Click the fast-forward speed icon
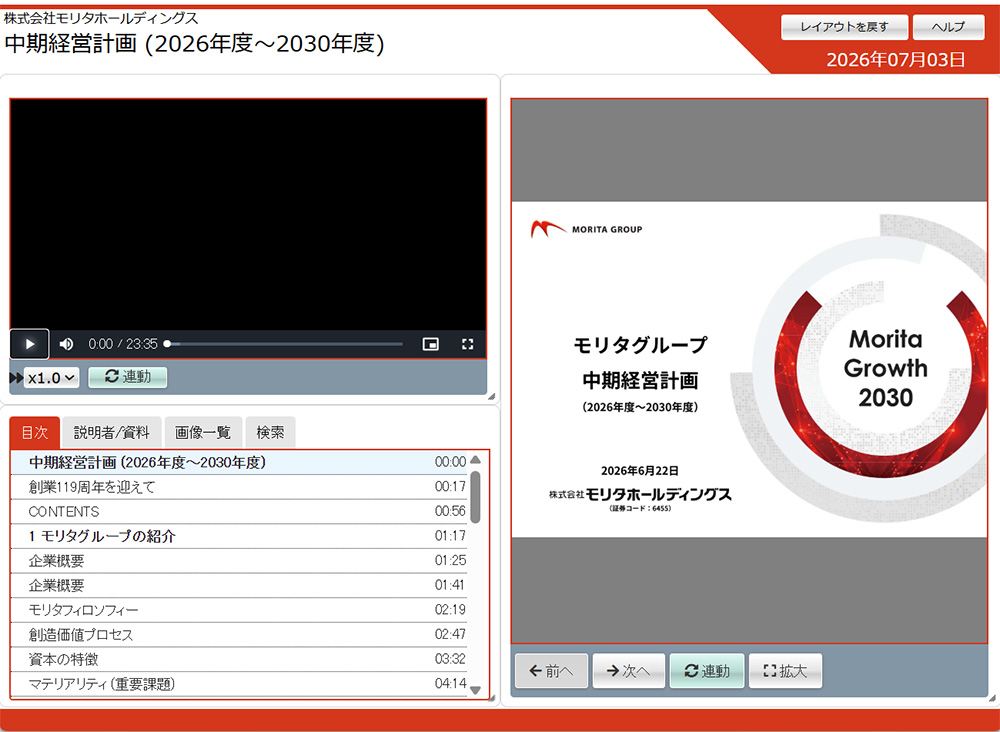Viewport: 1000px width, 732px height. click(x=16, y=378)
